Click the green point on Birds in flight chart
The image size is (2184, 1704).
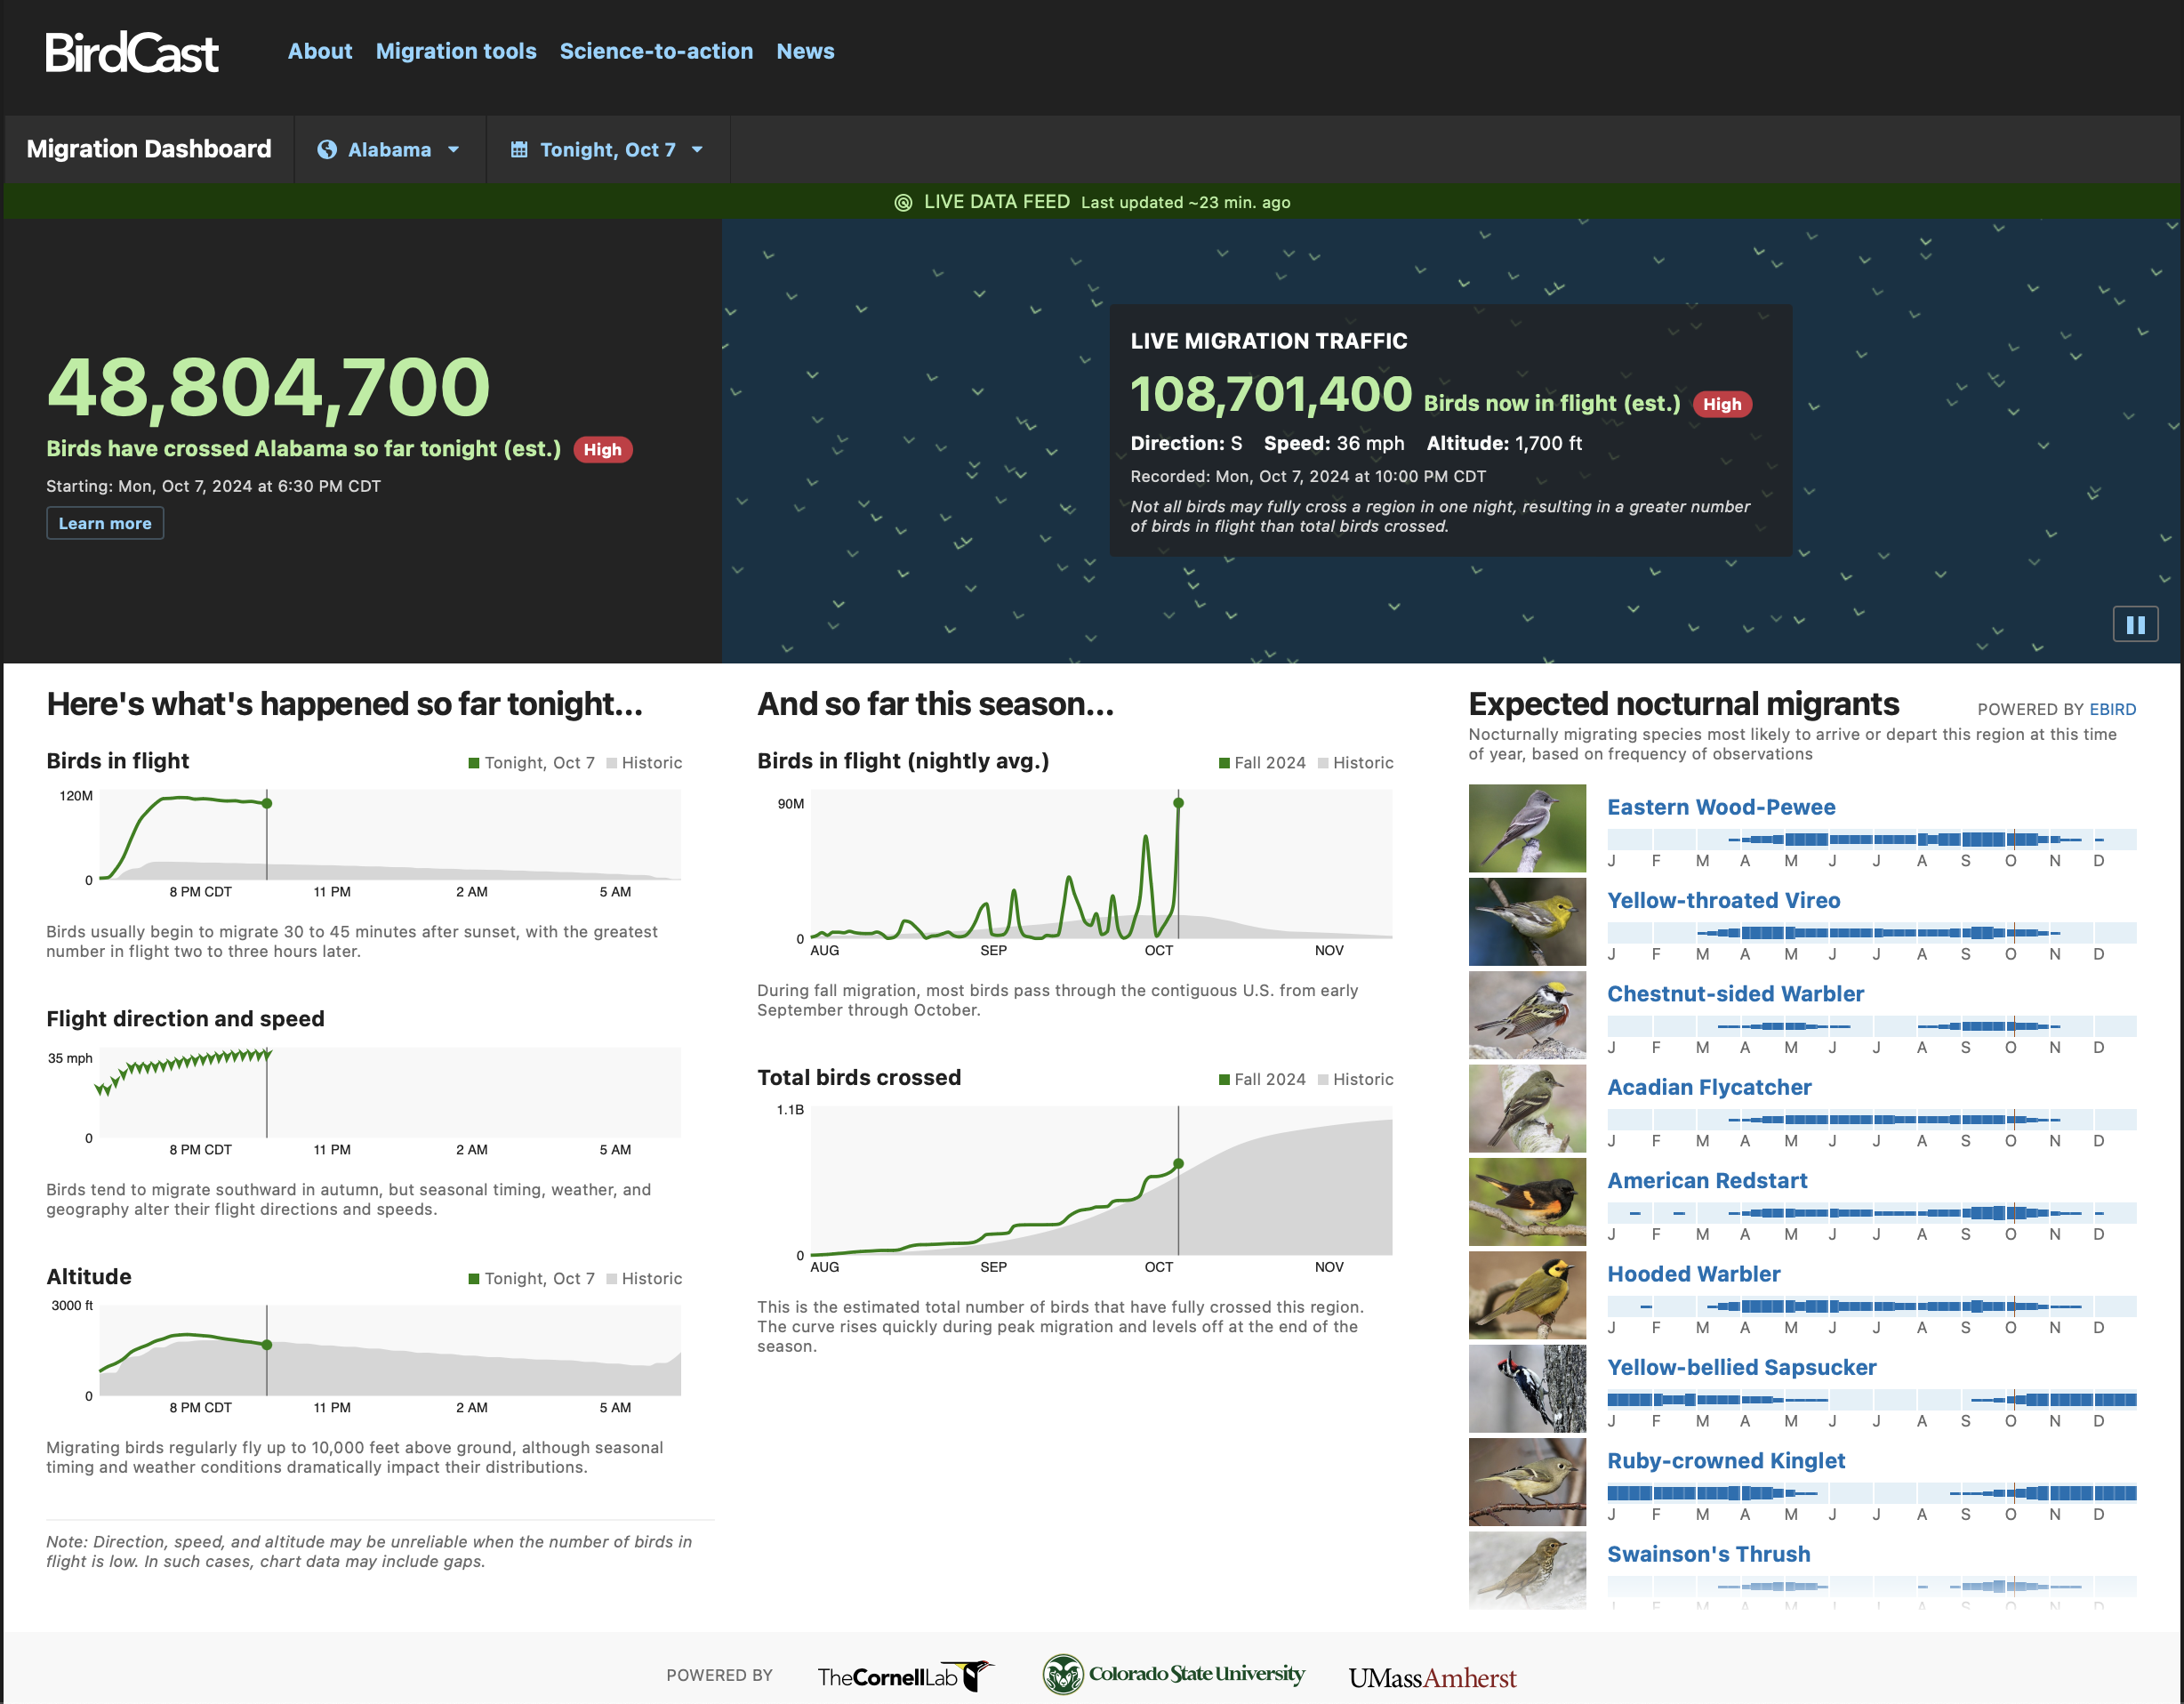point(267,803)
